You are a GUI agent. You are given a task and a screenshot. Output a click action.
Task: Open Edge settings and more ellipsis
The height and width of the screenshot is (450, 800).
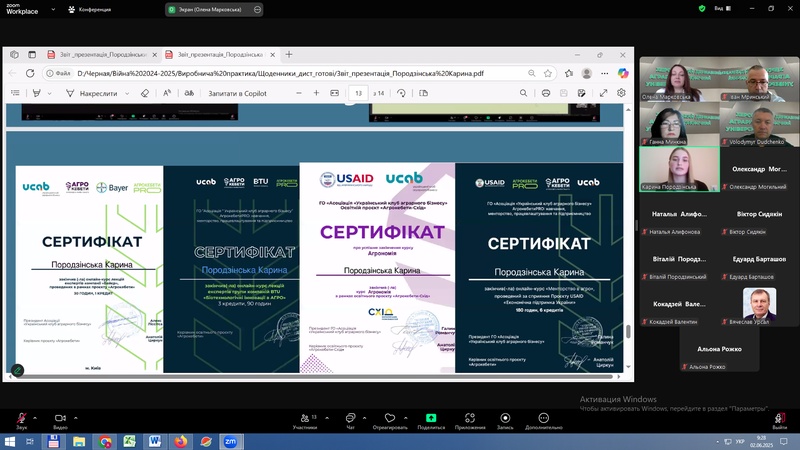[x=605, y=73]
